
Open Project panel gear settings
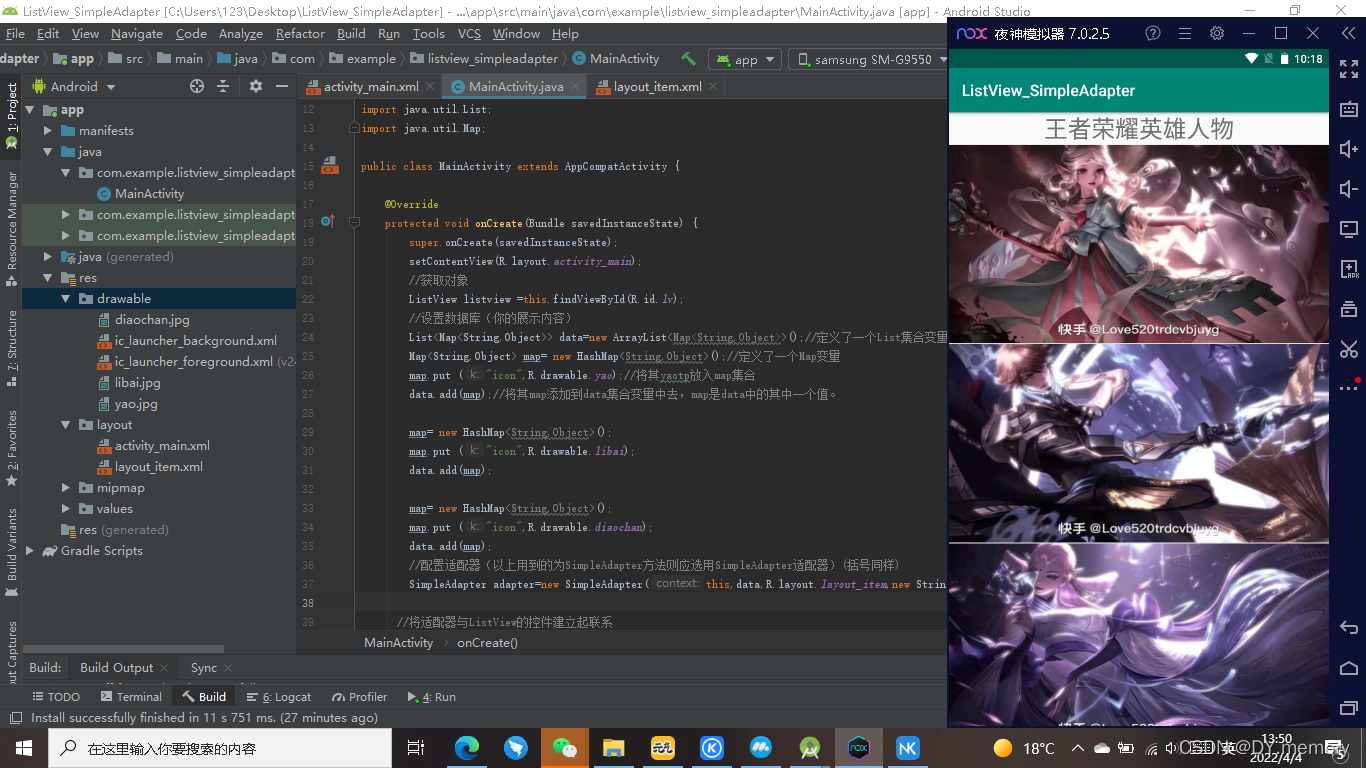pyautogui.click(x=256, y=87)
